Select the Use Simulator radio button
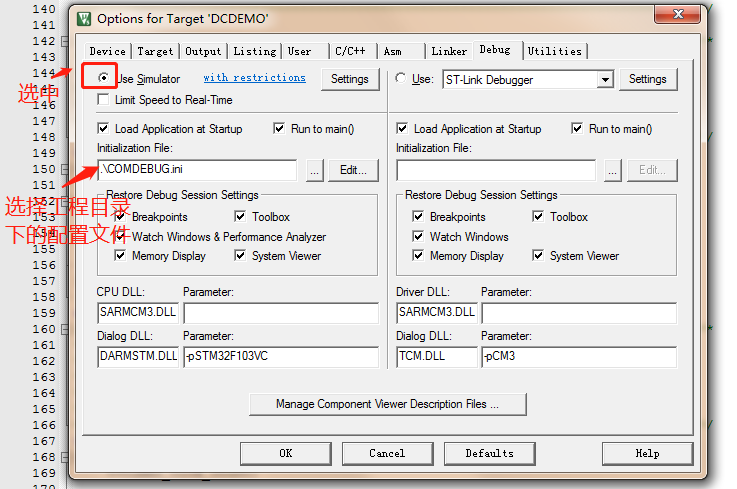Image resolution: width=737 pixels, height=489 pixels. (105, 78)
